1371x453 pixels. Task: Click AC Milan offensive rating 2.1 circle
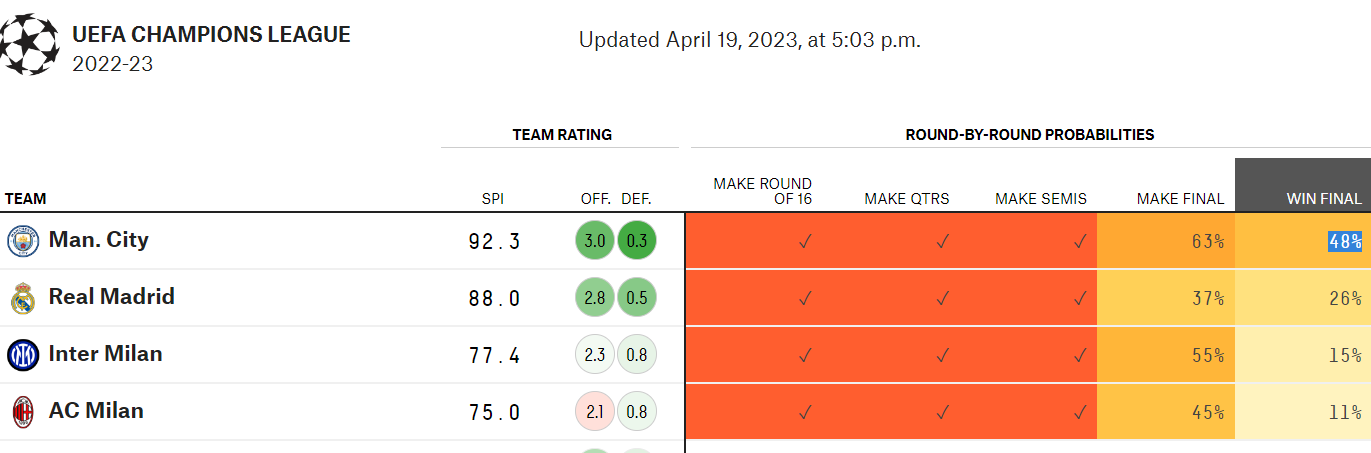click(x=595, y=413)
